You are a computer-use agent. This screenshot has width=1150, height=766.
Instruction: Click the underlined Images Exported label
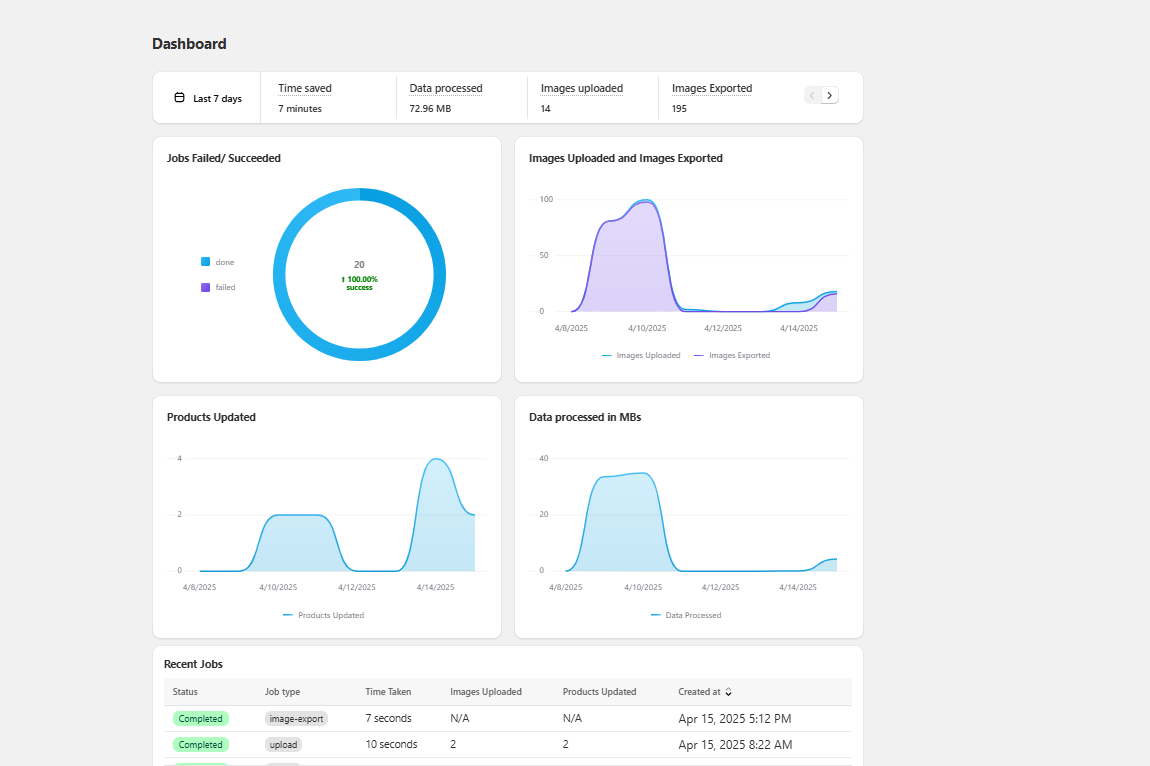click(x=711, y=88)
